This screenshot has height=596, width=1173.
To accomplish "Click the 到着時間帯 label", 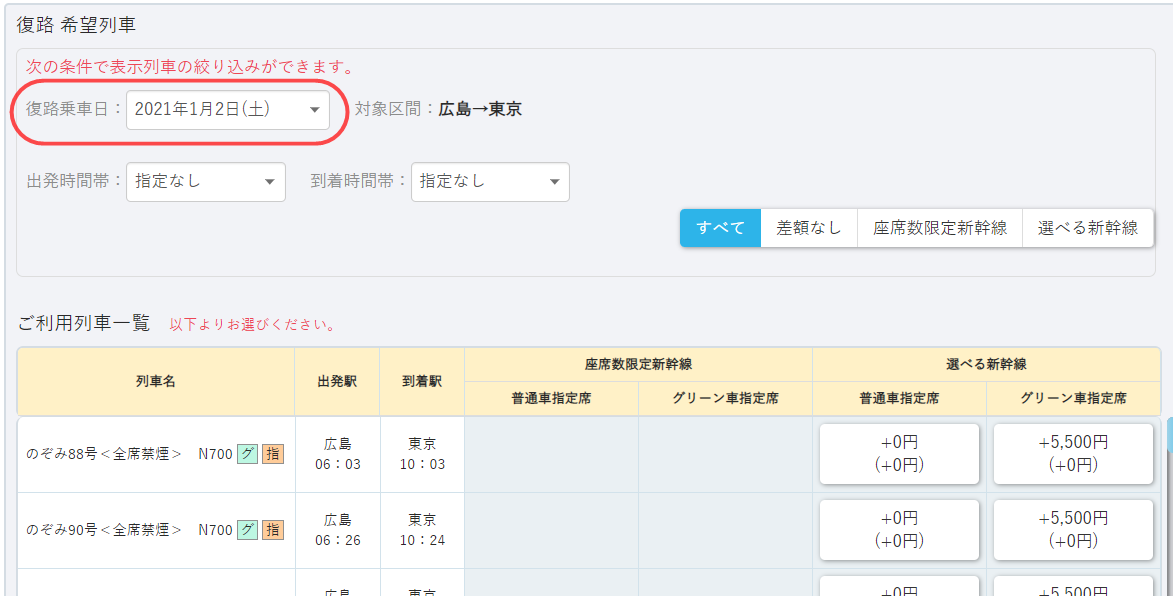I will coord(359,182).
